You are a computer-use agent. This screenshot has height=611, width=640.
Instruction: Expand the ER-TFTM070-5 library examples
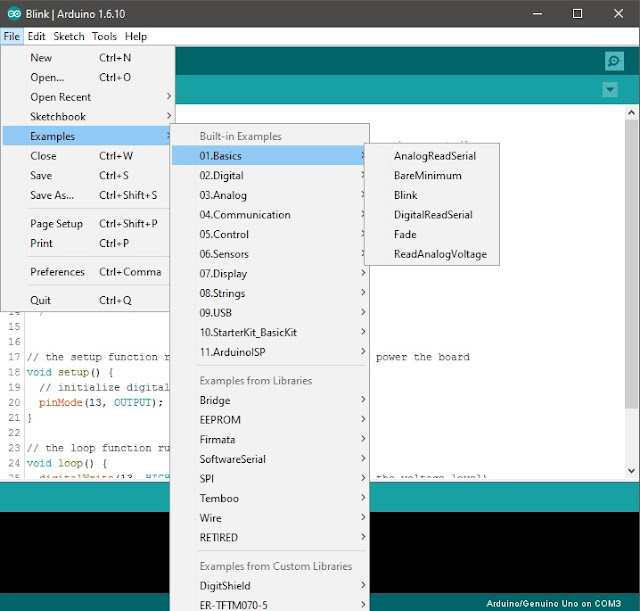pos(269,604)
